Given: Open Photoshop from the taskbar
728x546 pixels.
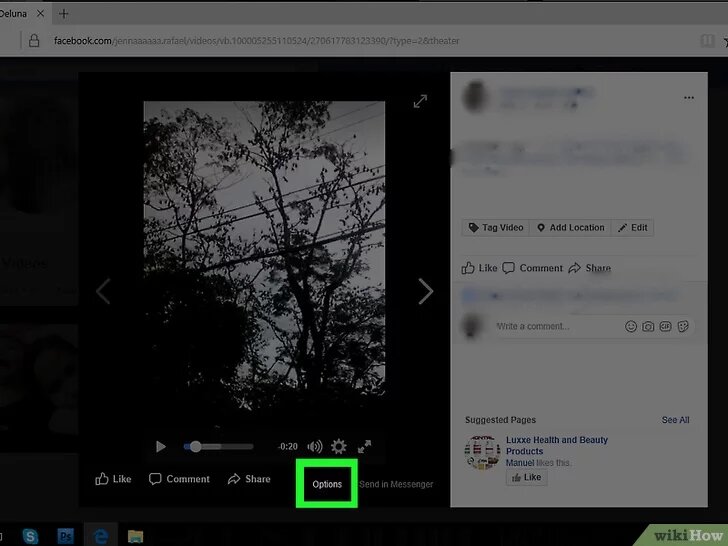Looking at the screenshot, I should pos(65,536).
